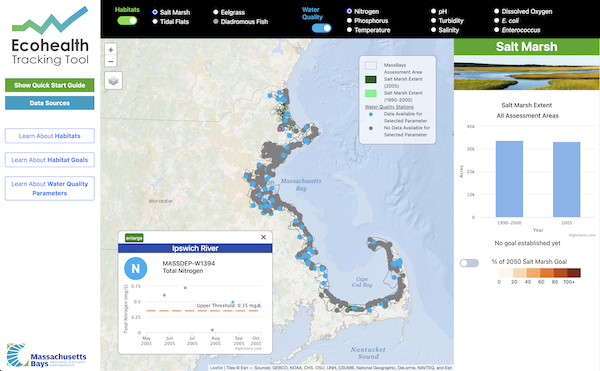The image size is (600, 371).
Task: Enable the 2050 Salt Marsh Goal toggle
Action: [469, 263]
